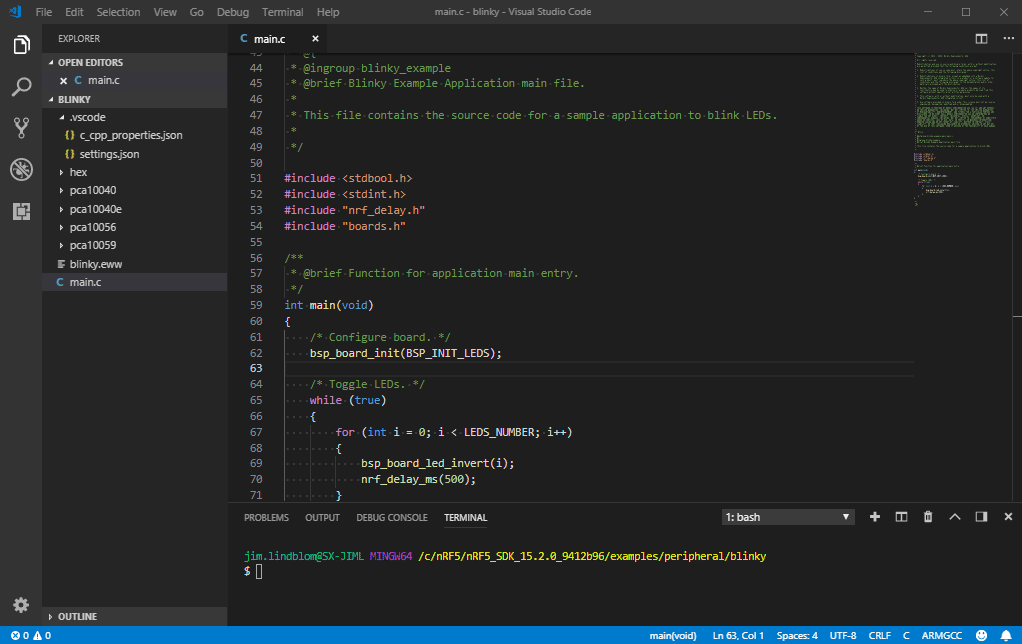
Task: Switch to the Output panel tab
Action: click(322, 518)
